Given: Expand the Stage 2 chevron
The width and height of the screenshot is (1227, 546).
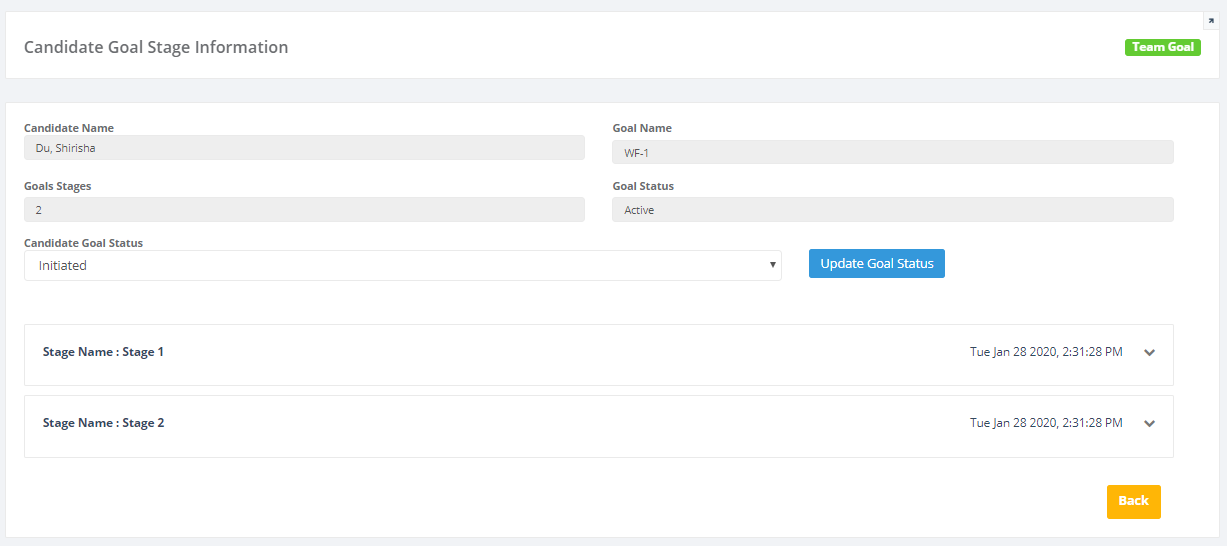Looking at the screenshot, I should (x=1149, y=424).
